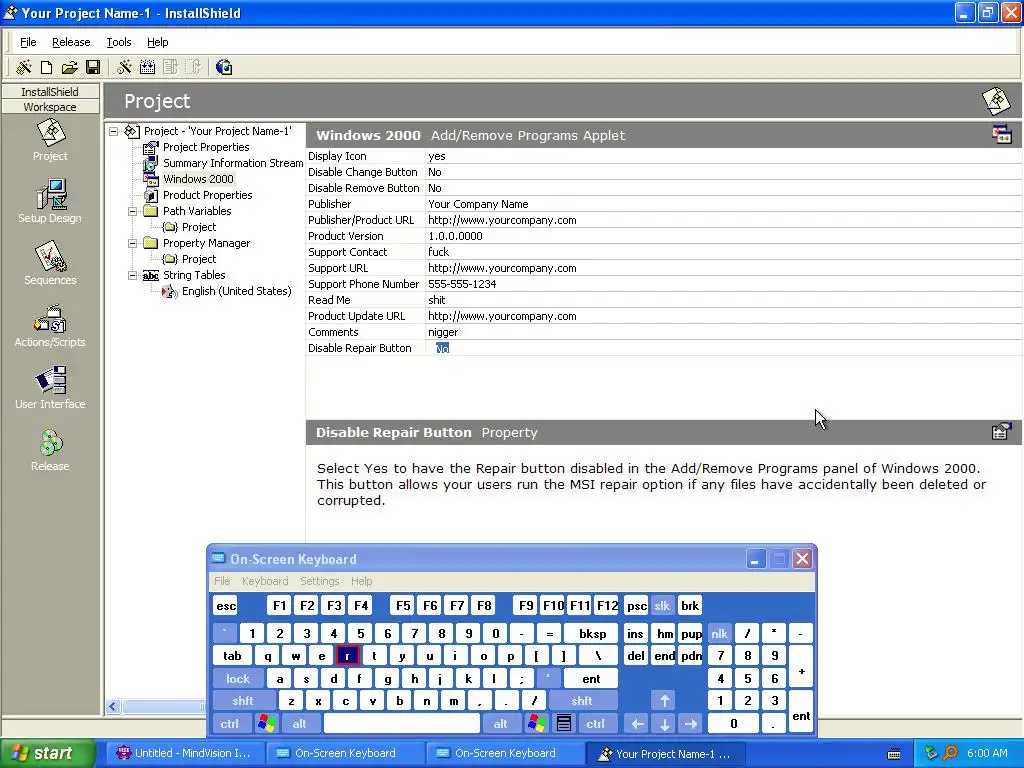Click the bksp key on keyboard
The width and height of the screenshot is (1024, 768).
tap(592, 633)
